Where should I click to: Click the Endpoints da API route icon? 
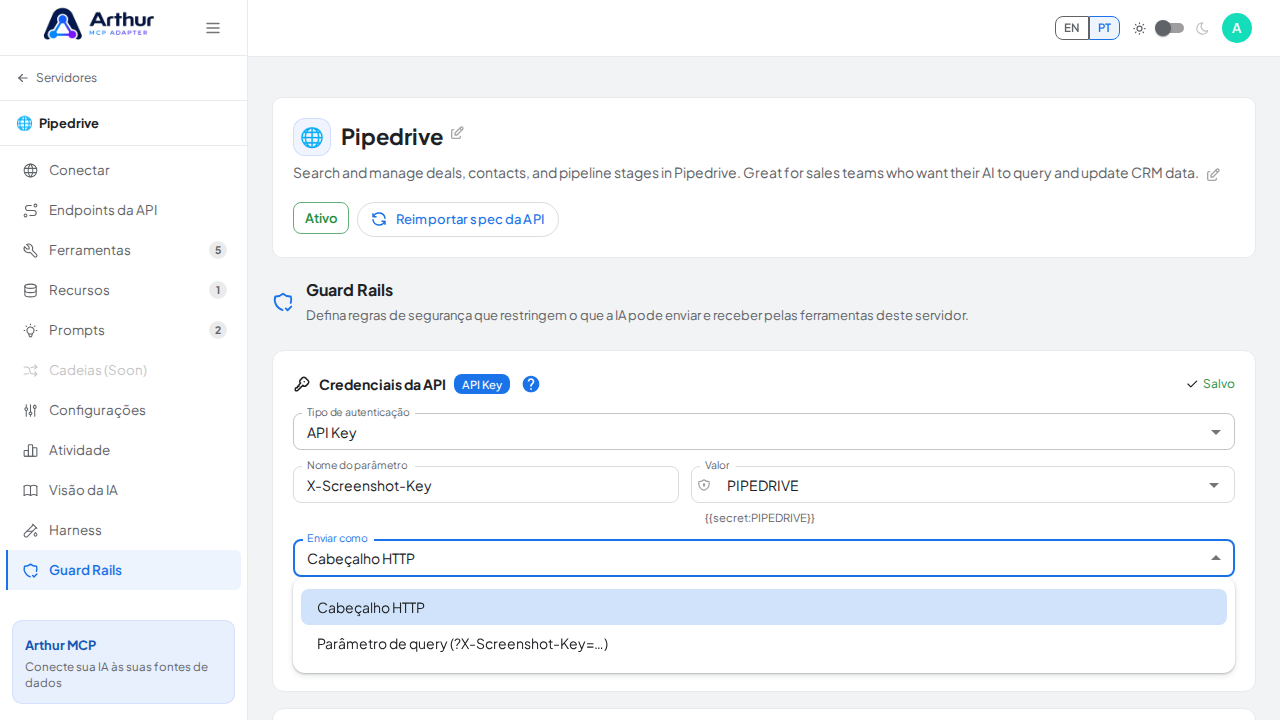[31, 210]
